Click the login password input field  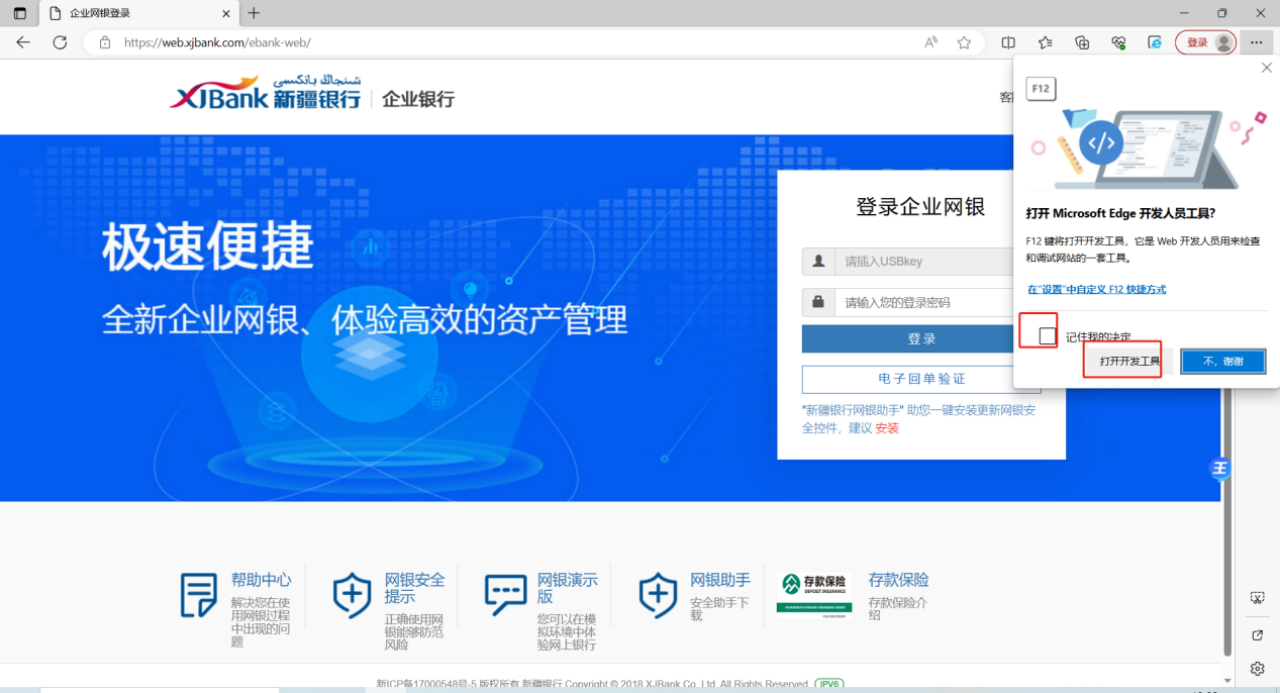tap(925, 302)
